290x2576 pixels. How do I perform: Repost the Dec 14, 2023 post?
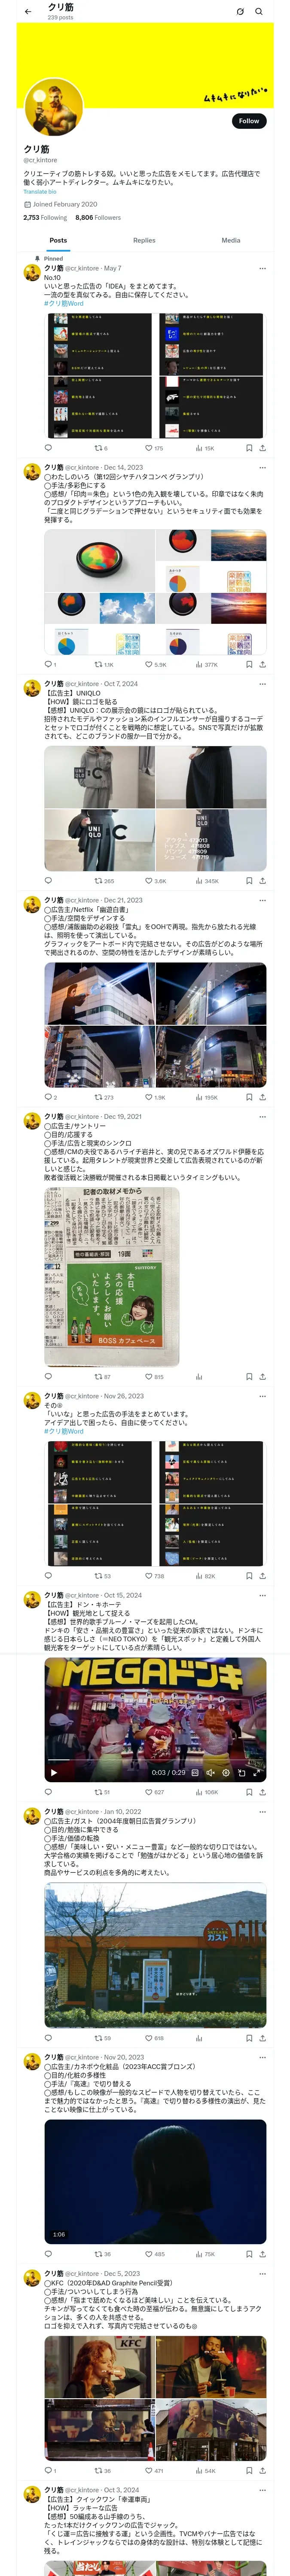(103, 664)
